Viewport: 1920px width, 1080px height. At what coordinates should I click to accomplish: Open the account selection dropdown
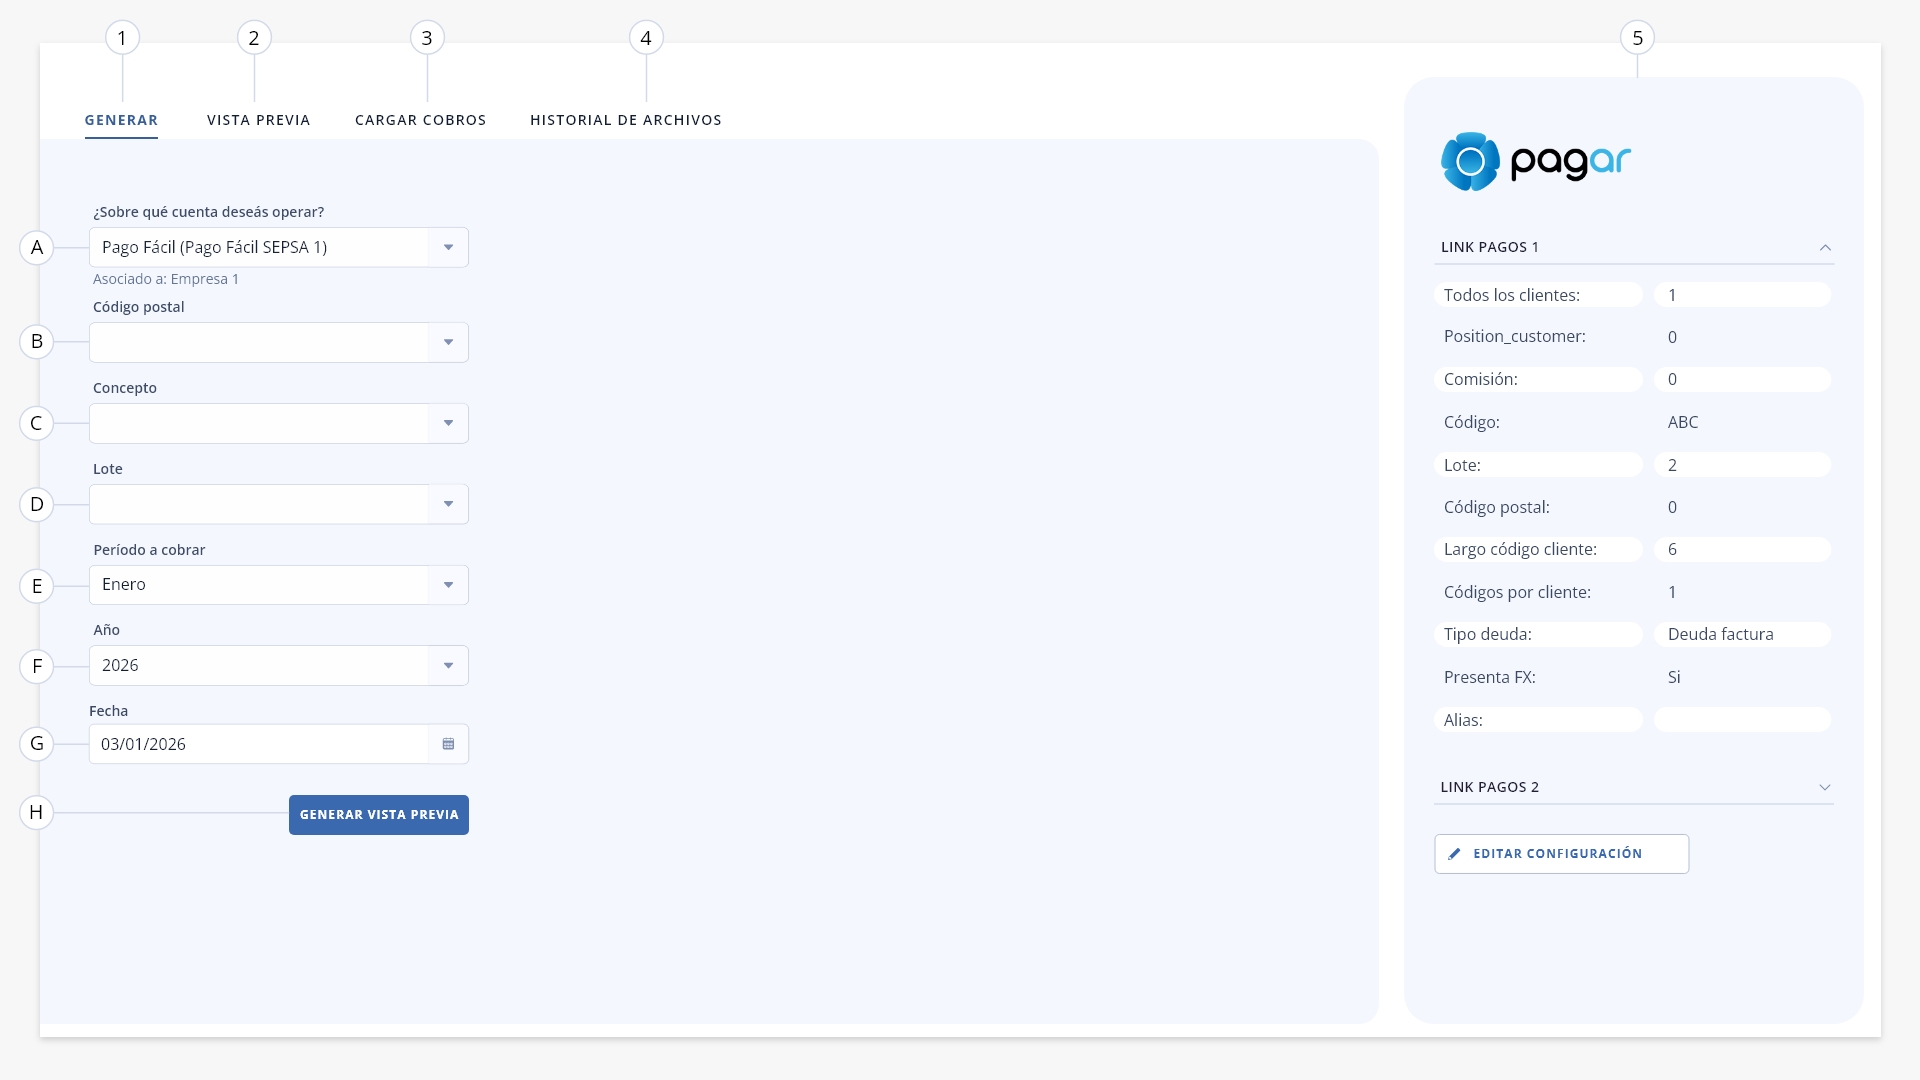coord(279,247)
